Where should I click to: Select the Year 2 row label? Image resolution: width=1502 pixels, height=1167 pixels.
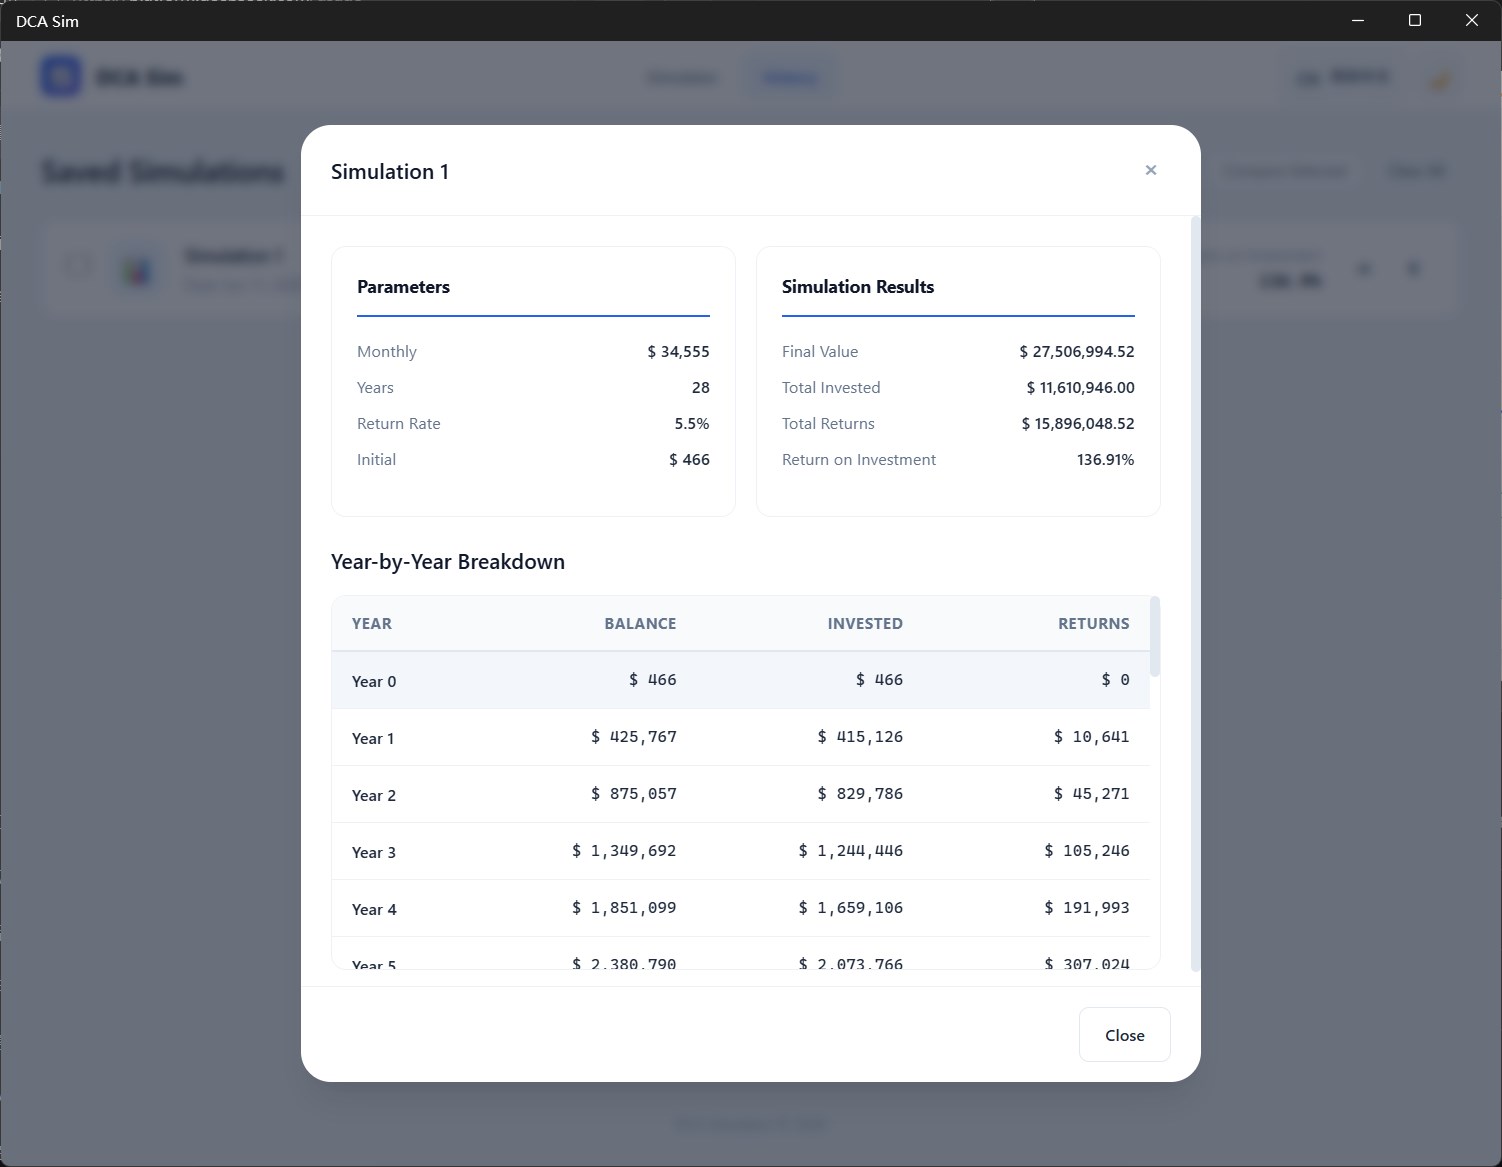(x=374, y=795)
